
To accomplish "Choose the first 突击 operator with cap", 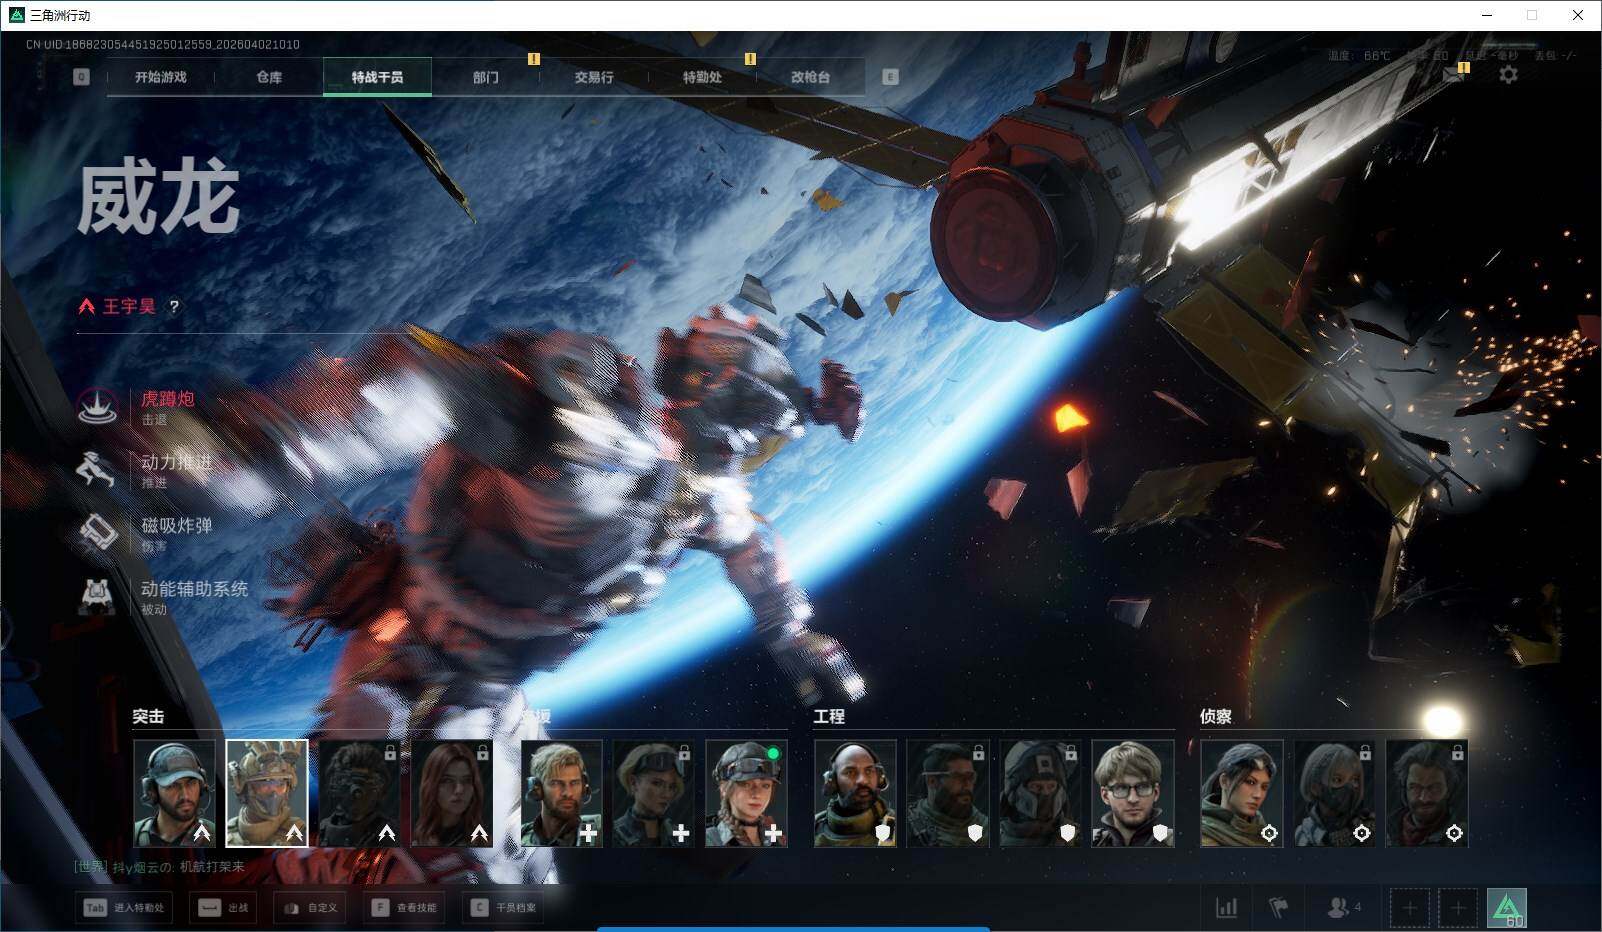I will 174,793.
